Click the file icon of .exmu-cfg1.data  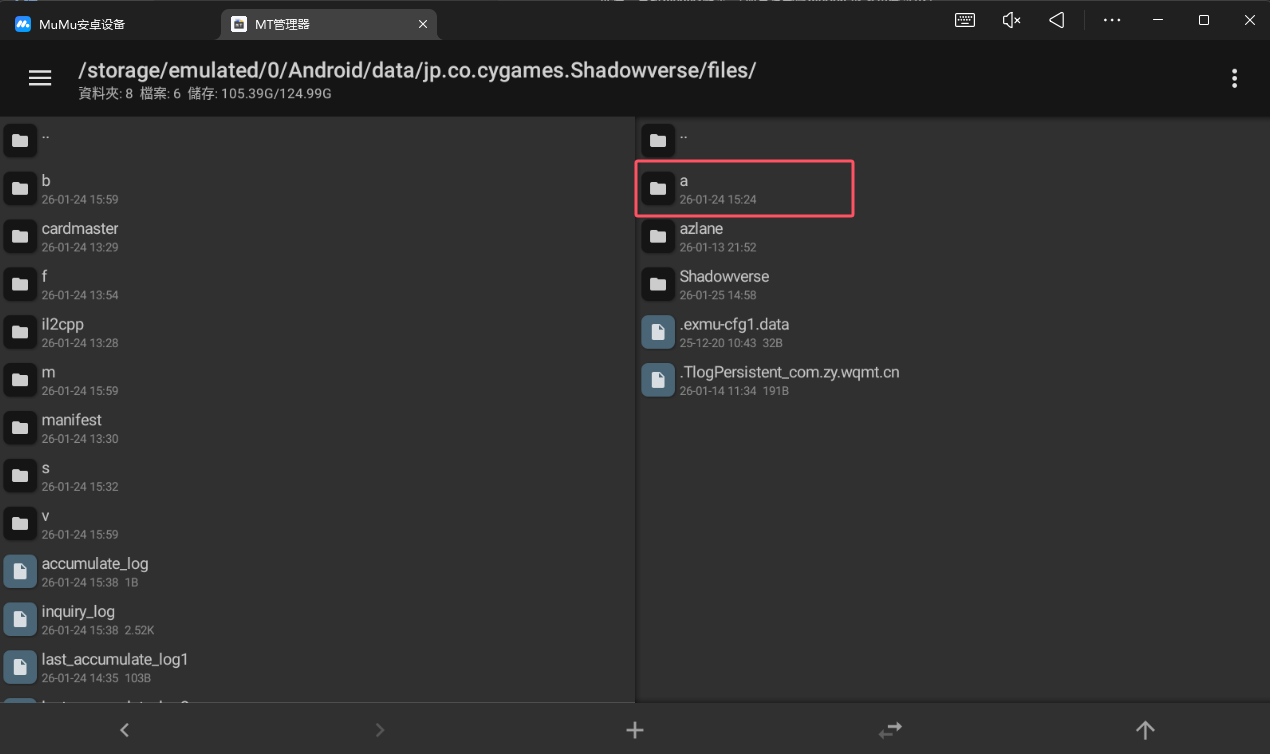point(658,333)
